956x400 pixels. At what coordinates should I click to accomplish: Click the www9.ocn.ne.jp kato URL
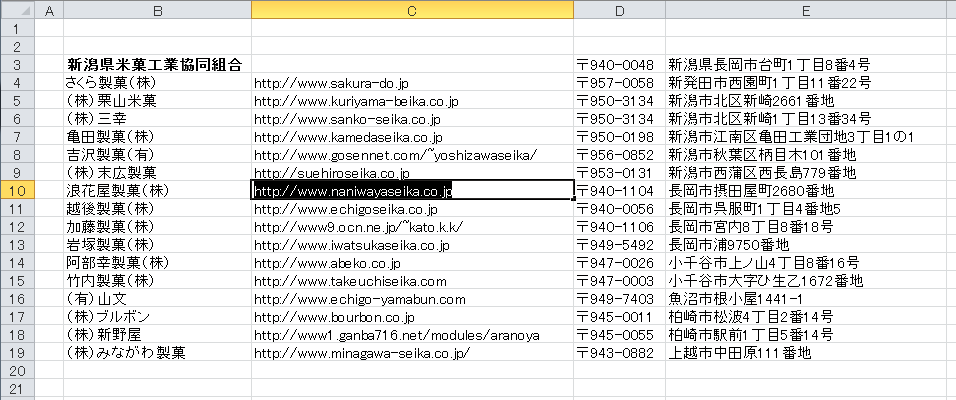point(359,227)
